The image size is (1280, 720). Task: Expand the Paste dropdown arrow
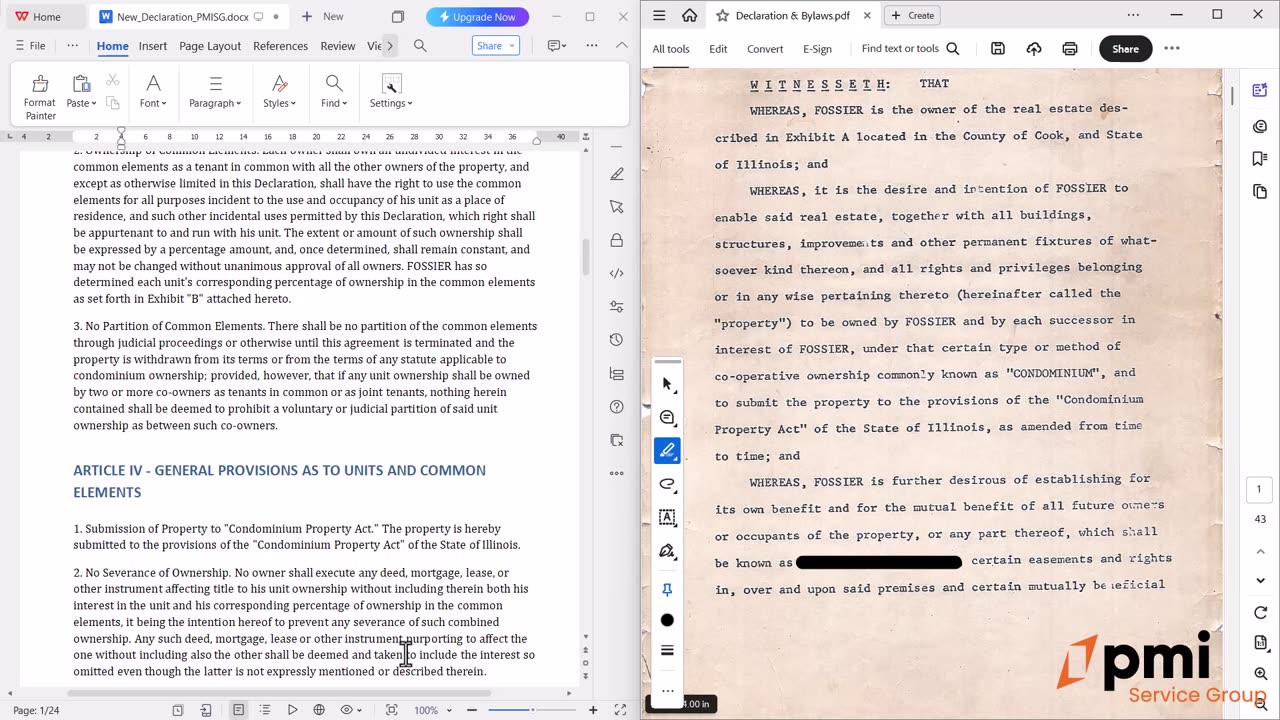94,104
